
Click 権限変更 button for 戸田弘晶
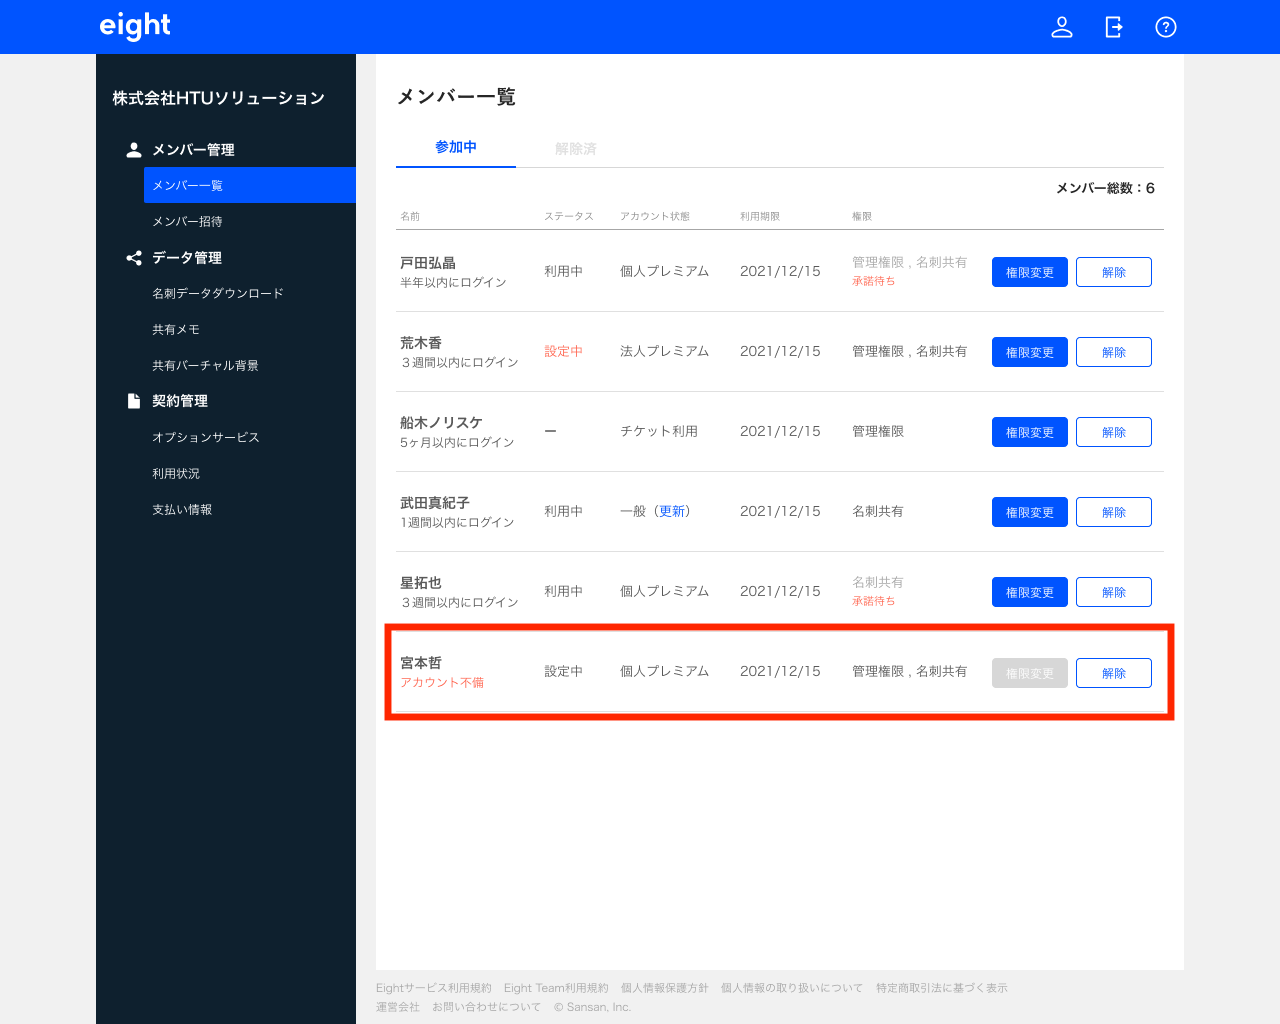point(1029,272)
